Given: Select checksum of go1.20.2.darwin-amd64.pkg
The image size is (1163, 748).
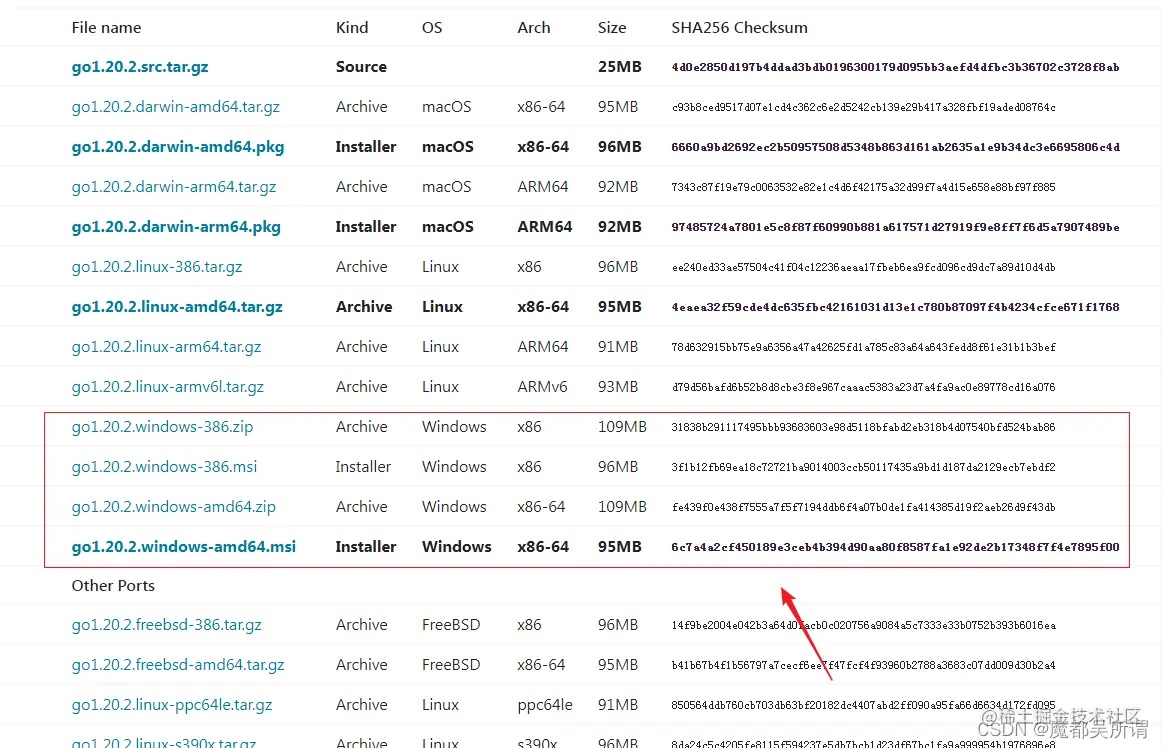Looking at the screenshot, I should 895,148.
